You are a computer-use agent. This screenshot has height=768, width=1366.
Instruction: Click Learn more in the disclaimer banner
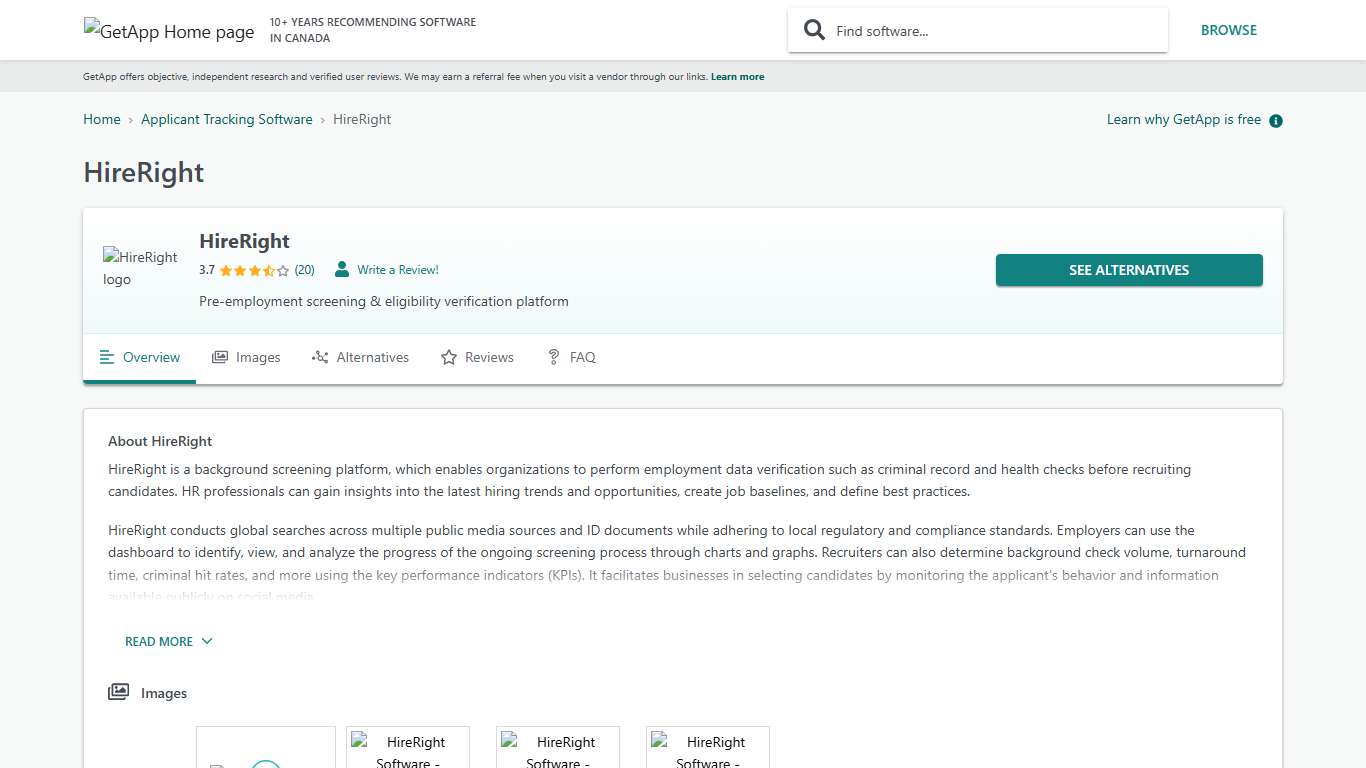[x=737, y=76]
